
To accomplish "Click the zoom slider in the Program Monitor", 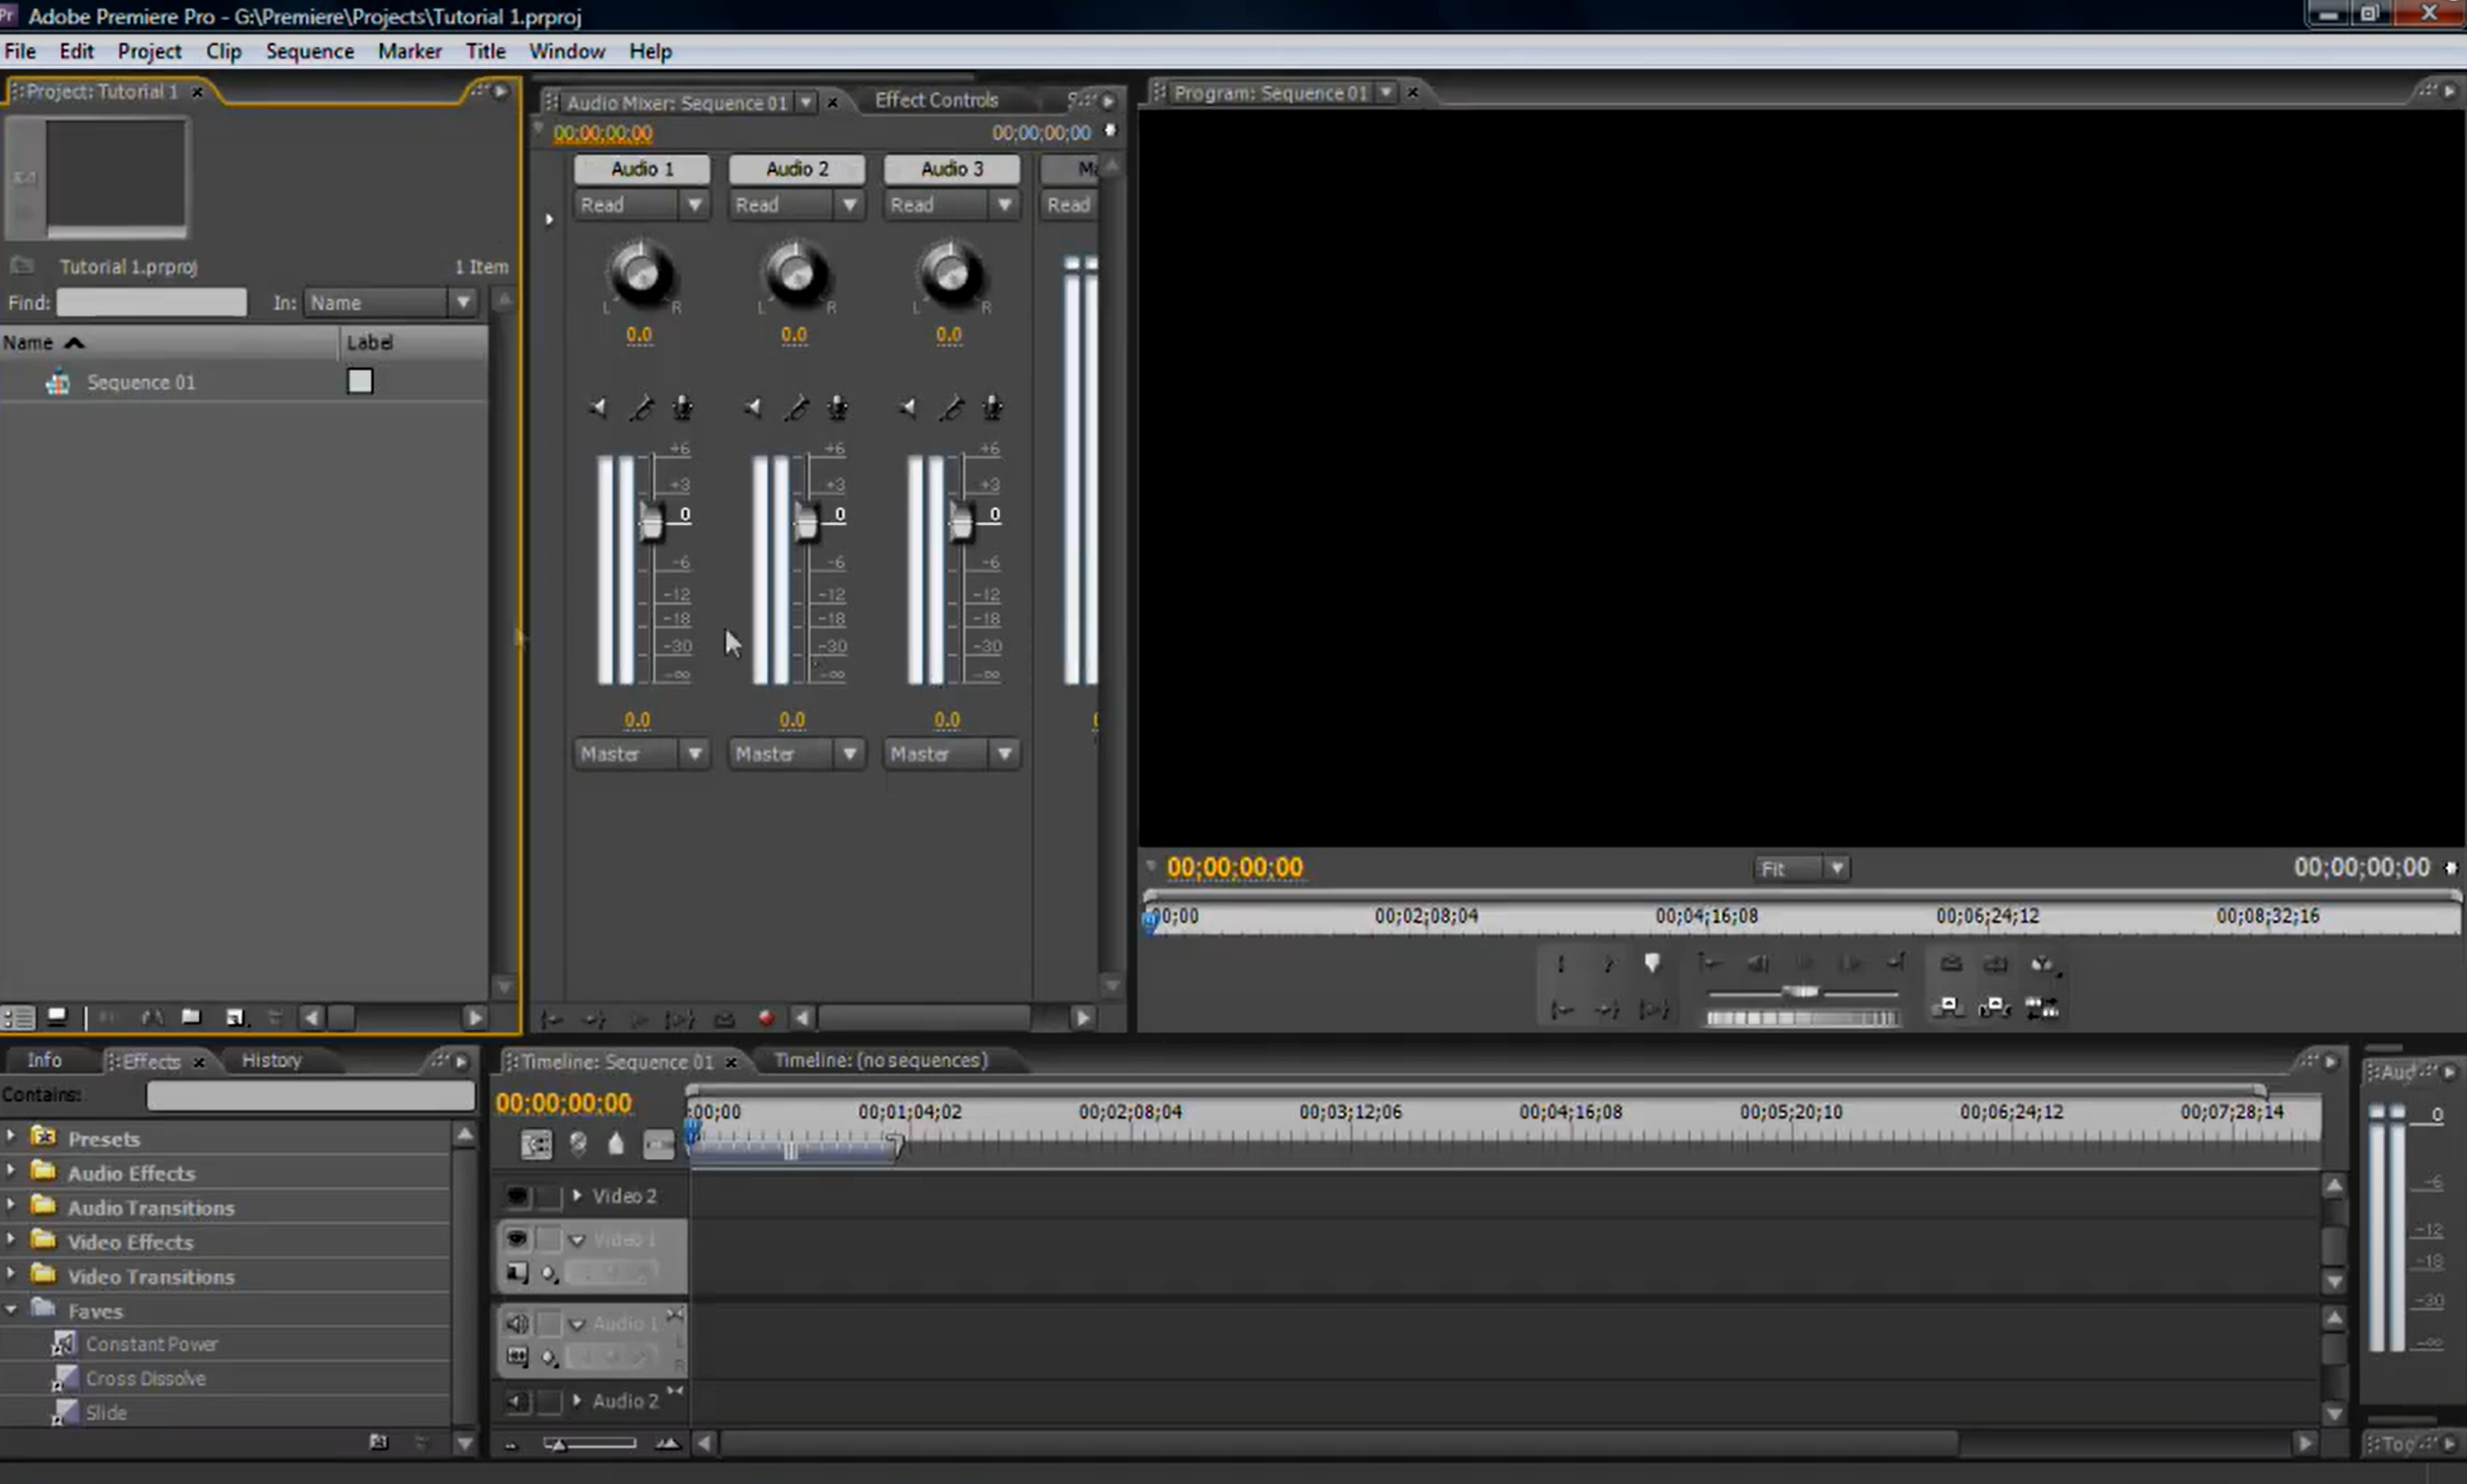I will point(1800,992).
